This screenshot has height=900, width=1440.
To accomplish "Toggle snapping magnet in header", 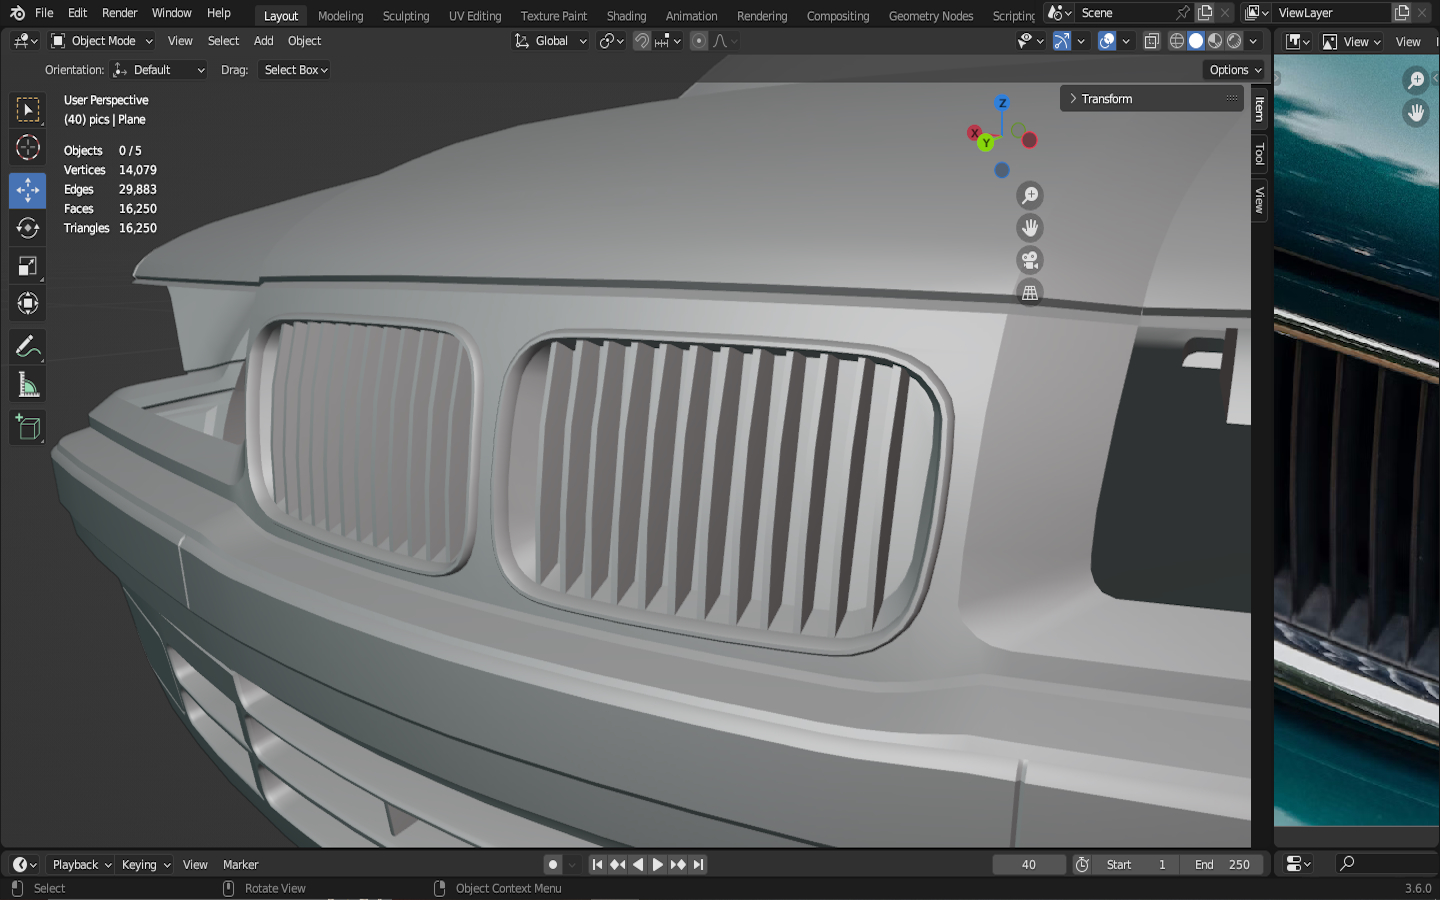I will coord(642,41).
